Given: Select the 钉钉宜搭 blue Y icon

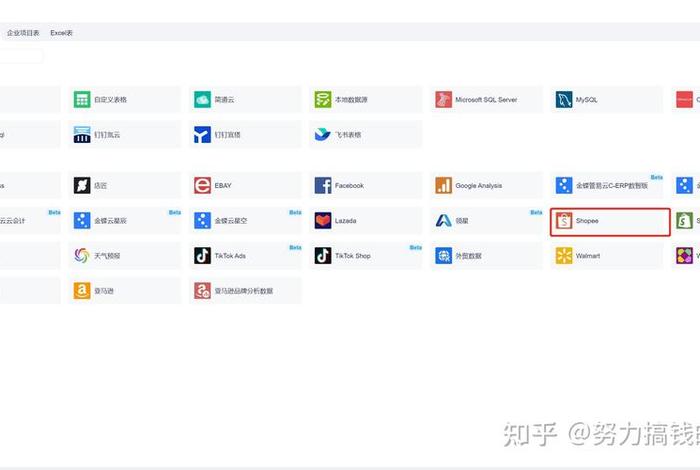Looking at the screenshot, I should tap(202, 134).
